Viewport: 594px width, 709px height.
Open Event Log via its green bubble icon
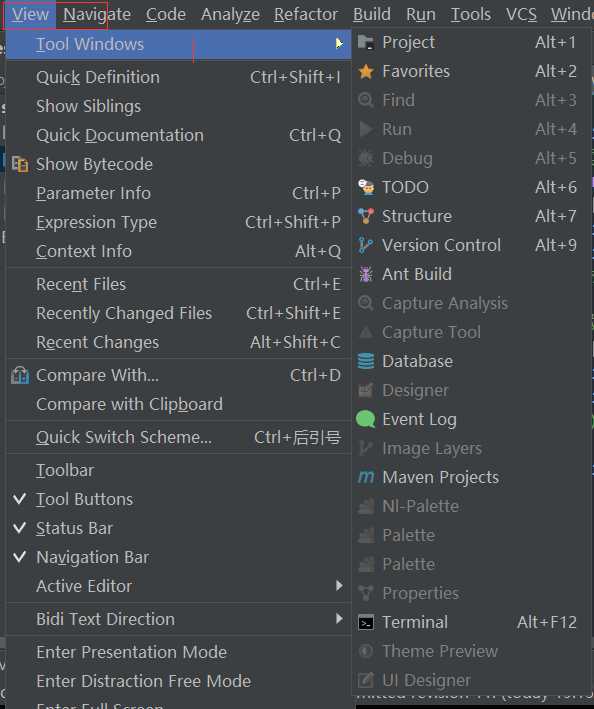click(366, 419)
